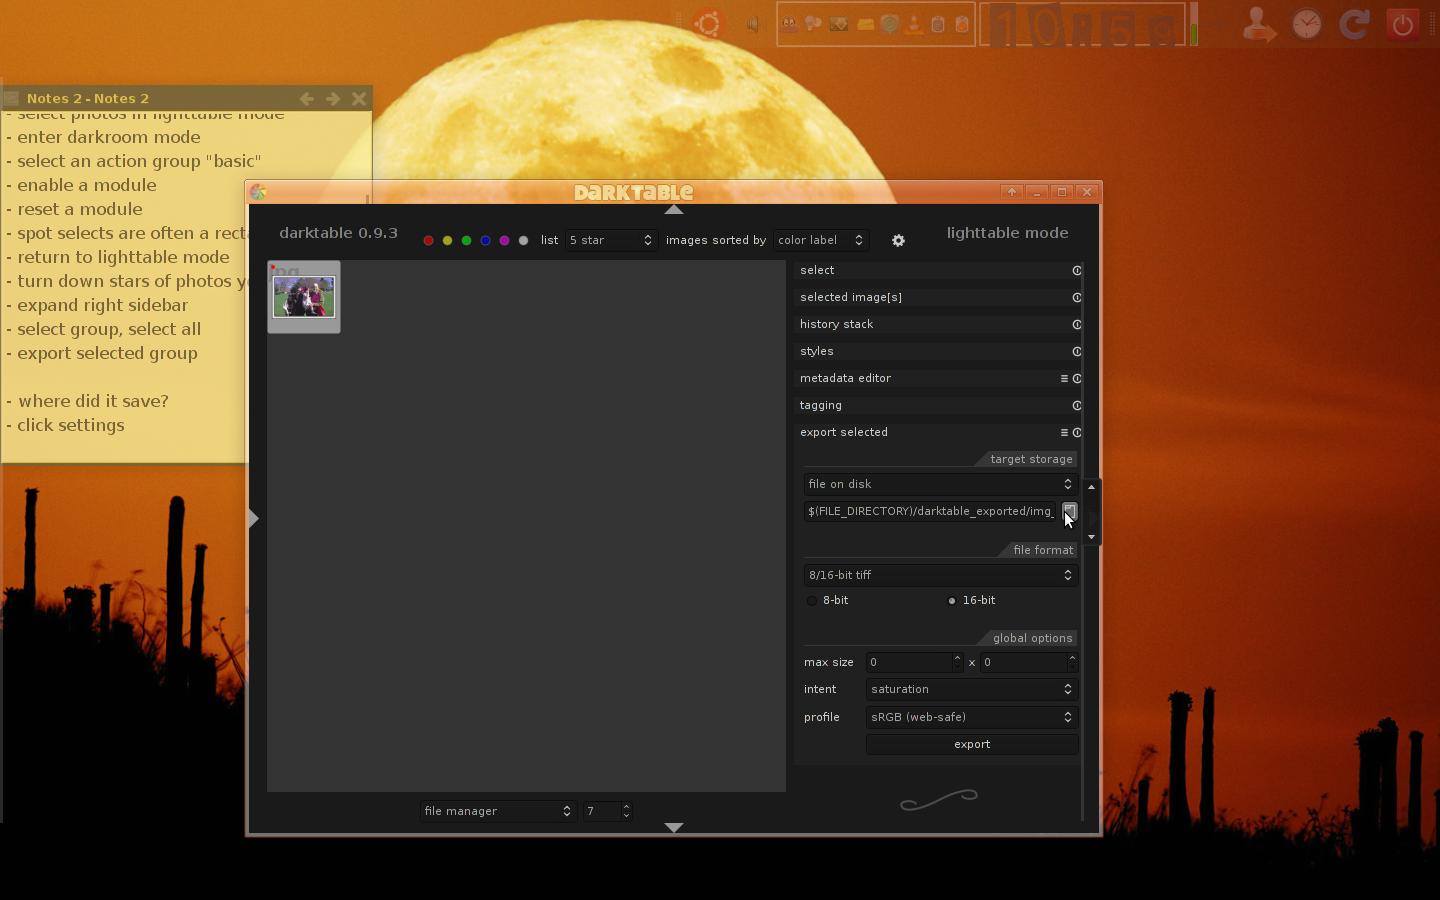Open the 8/16-bit tiff format dropdown
The image size is (1440, 900).
[x=939, y=575]
